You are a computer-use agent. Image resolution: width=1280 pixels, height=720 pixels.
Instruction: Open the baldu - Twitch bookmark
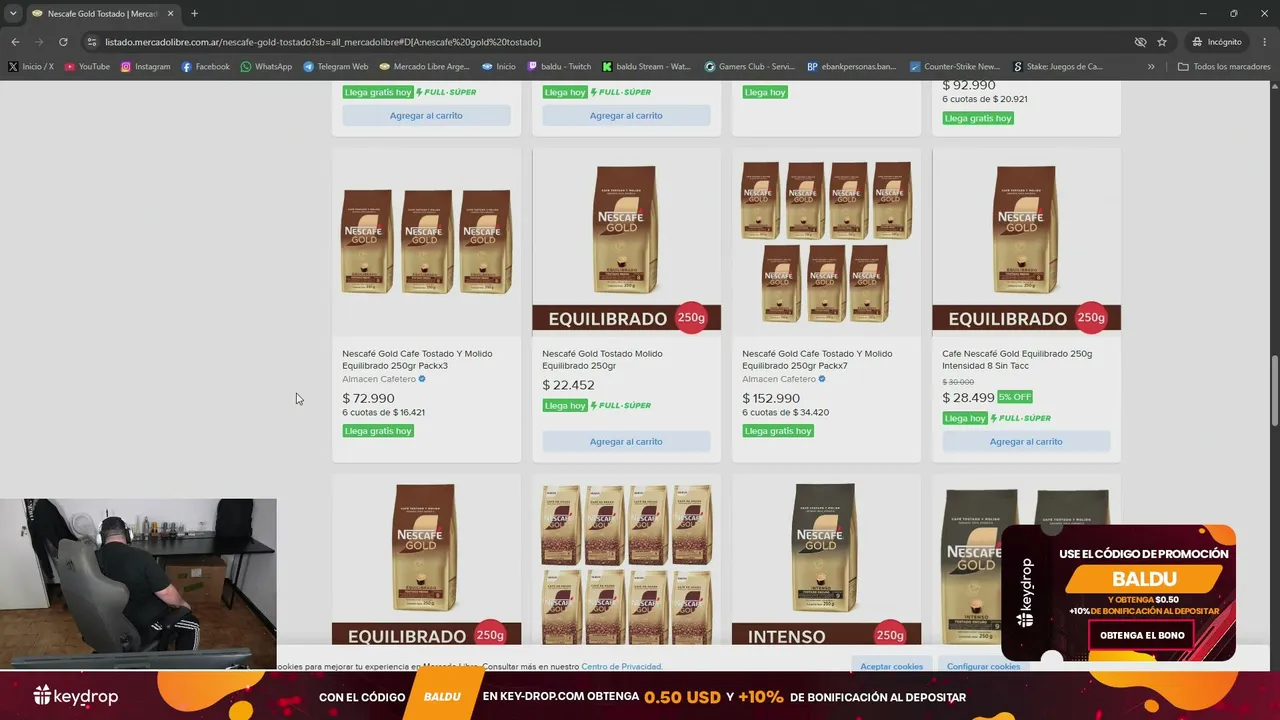[x=559, y=67]
